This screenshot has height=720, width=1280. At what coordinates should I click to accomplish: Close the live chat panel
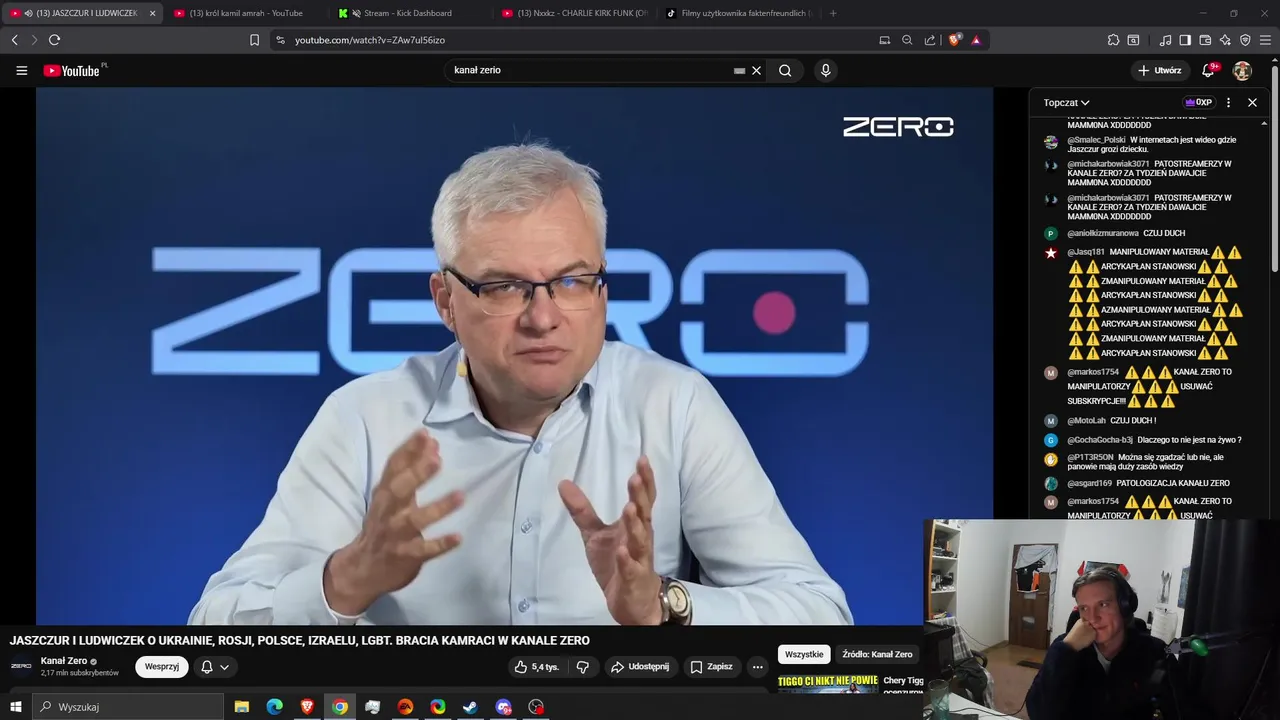tap(1252, 102)
